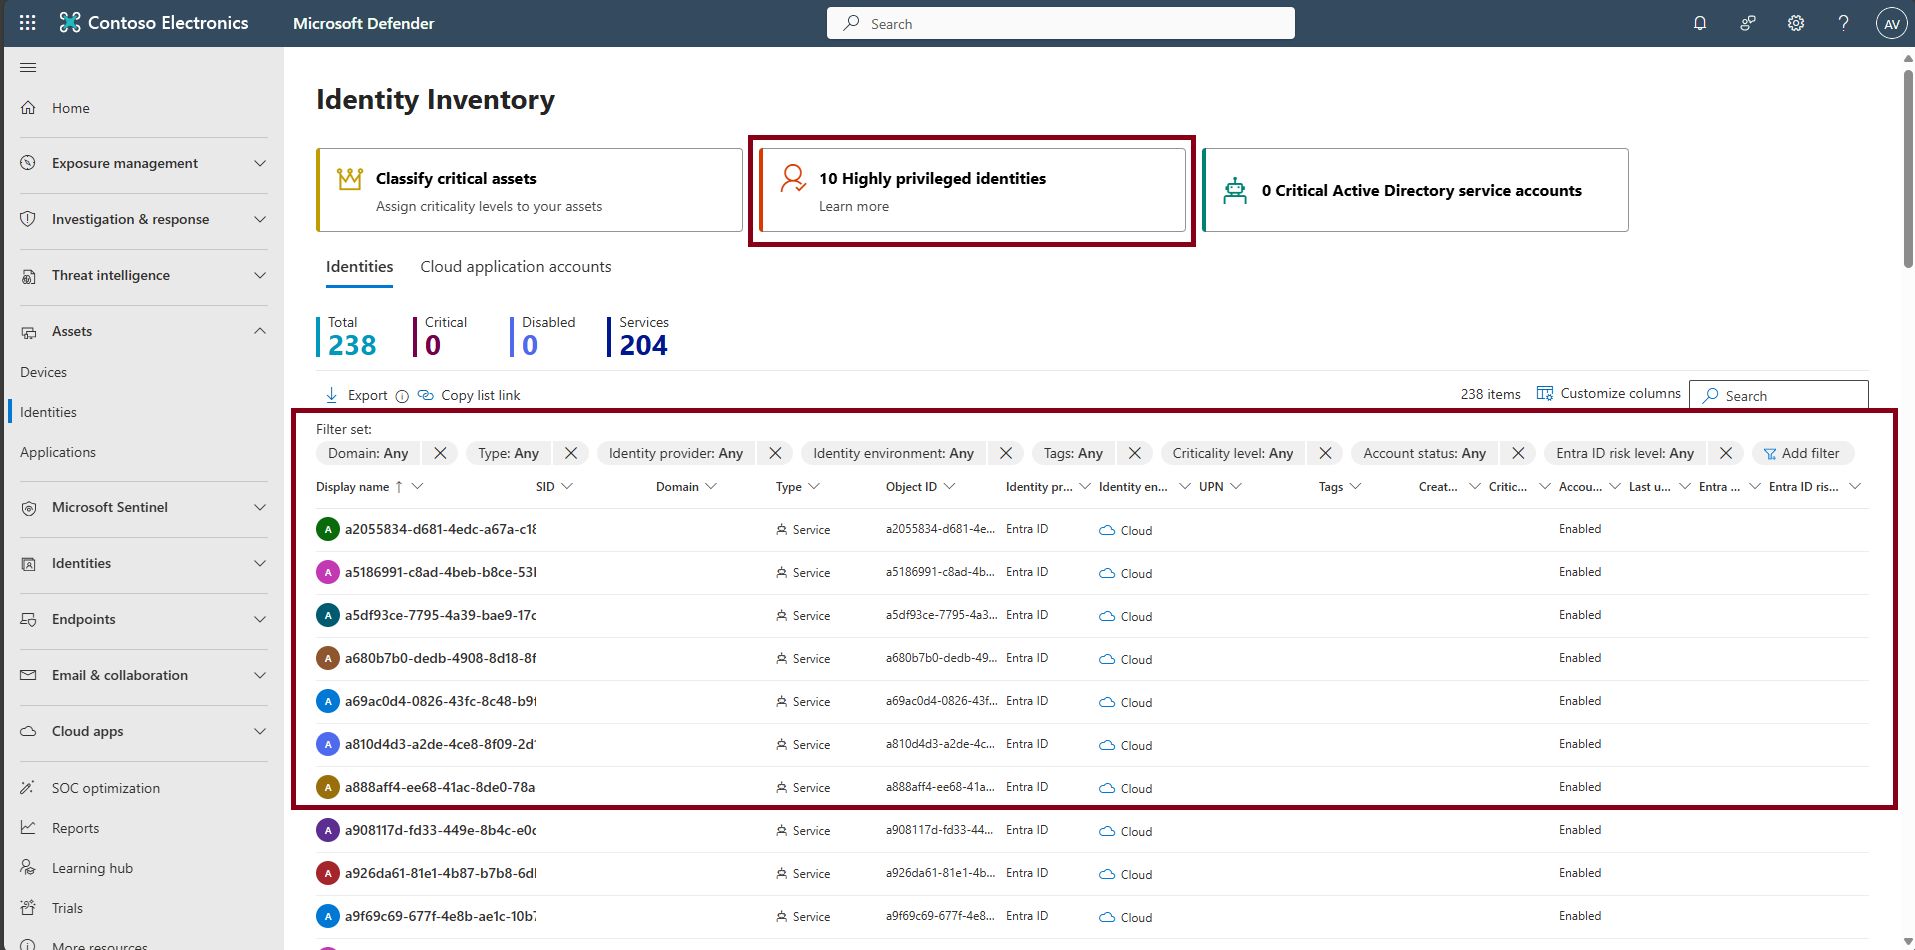Remove the Domain: Any filter
The height and width of the screenshot is (950, 1915).
(x=440, y=453)
